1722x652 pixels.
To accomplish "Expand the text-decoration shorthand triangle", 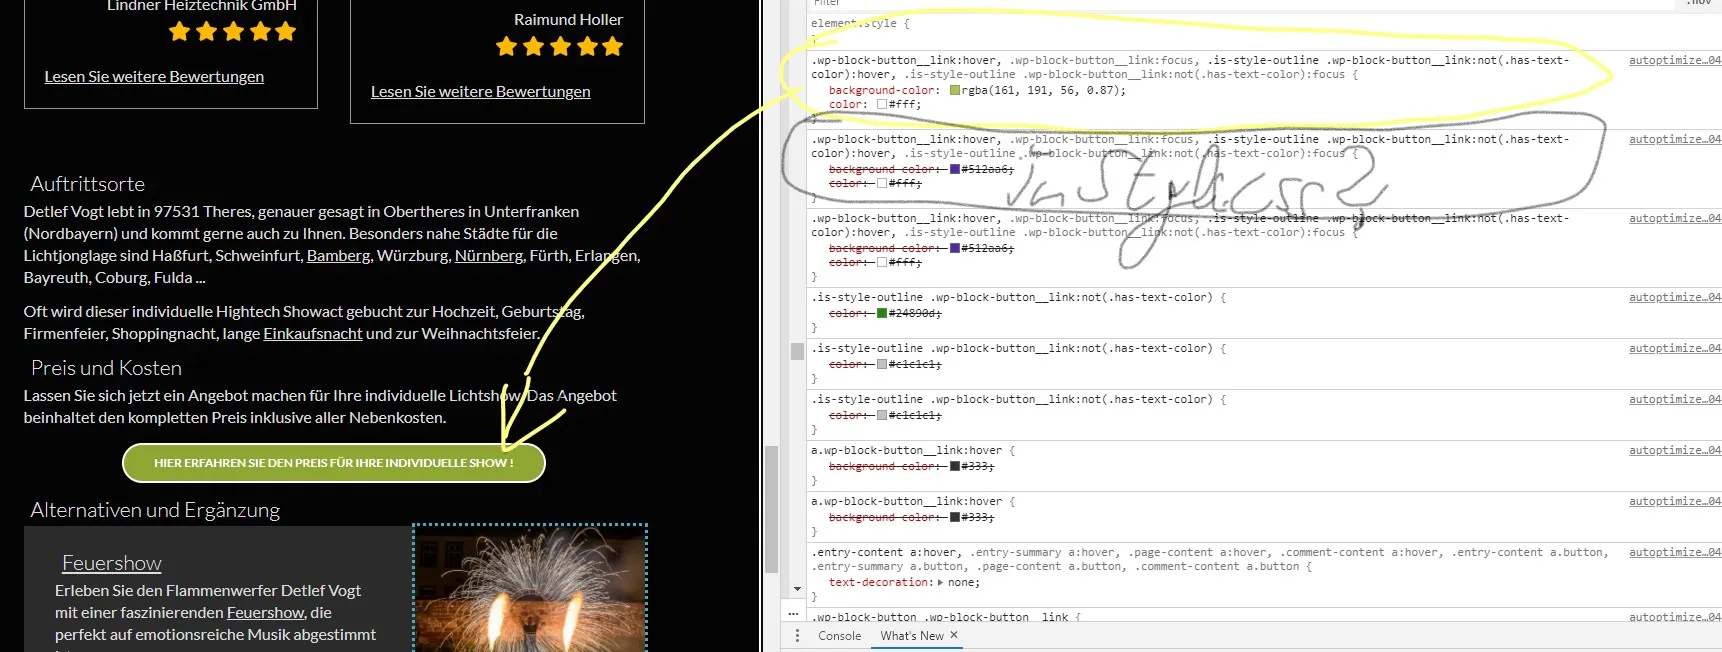I will 938,582.
